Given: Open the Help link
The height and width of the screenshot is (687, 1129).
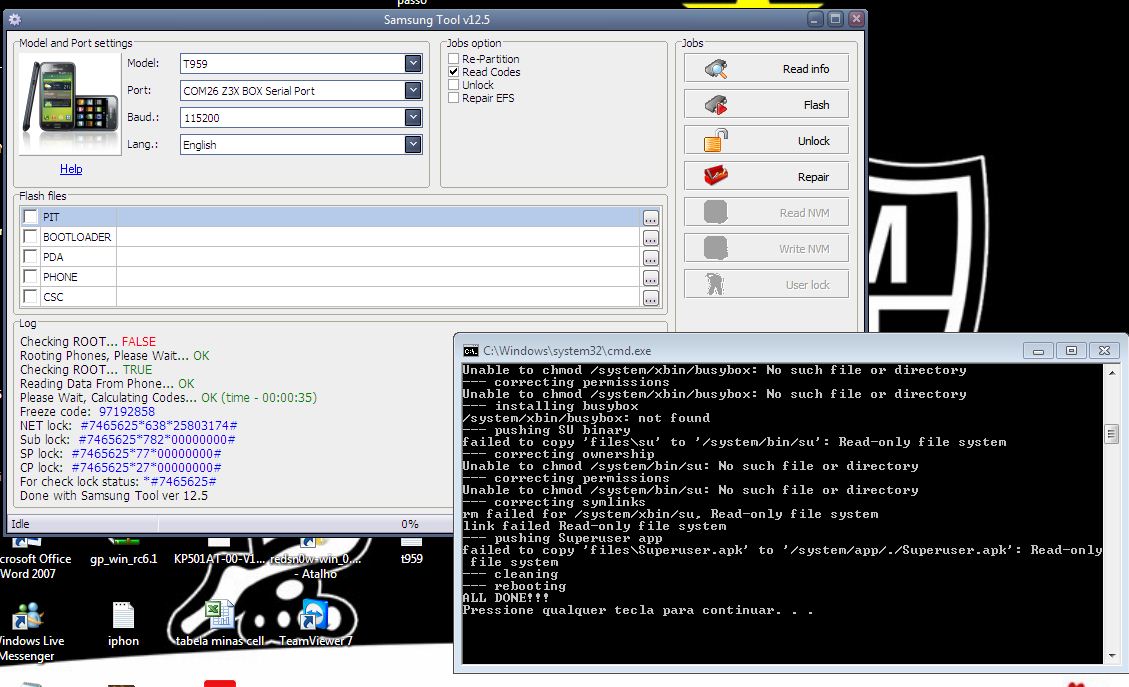Looking at the screenshot, I should [x=71, y=169].
